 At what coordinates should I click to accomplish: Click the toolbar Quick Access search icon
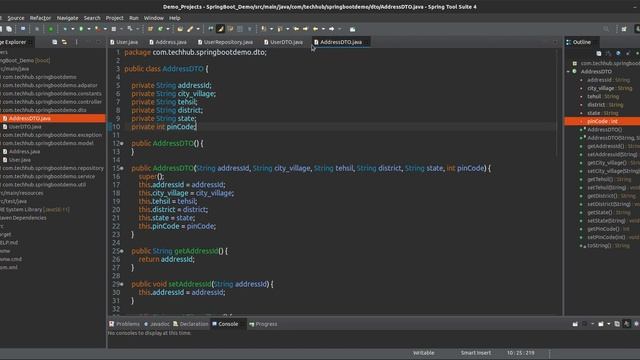pos(606,29)
